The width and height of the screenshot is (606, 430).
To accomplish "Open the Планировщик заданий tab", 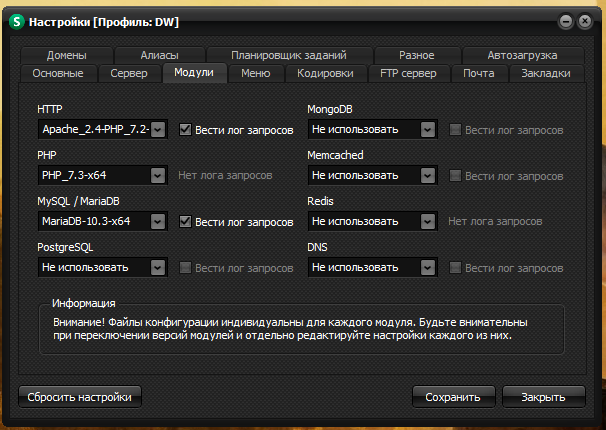I will (x=288, y=55).
